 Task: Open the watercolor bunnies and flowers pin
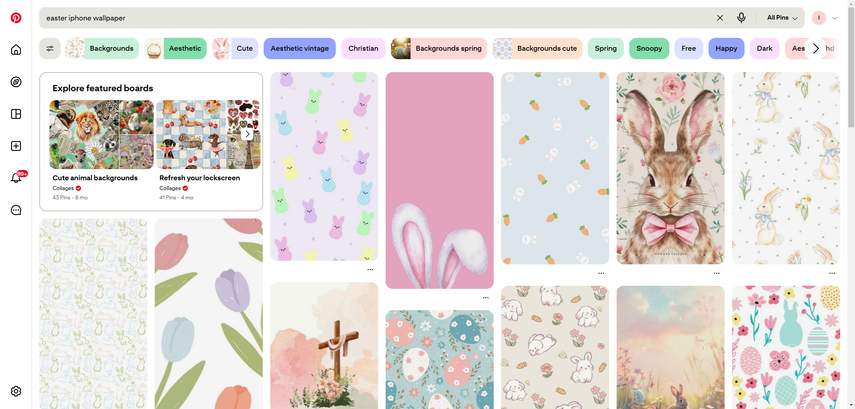tap(786, 169)
